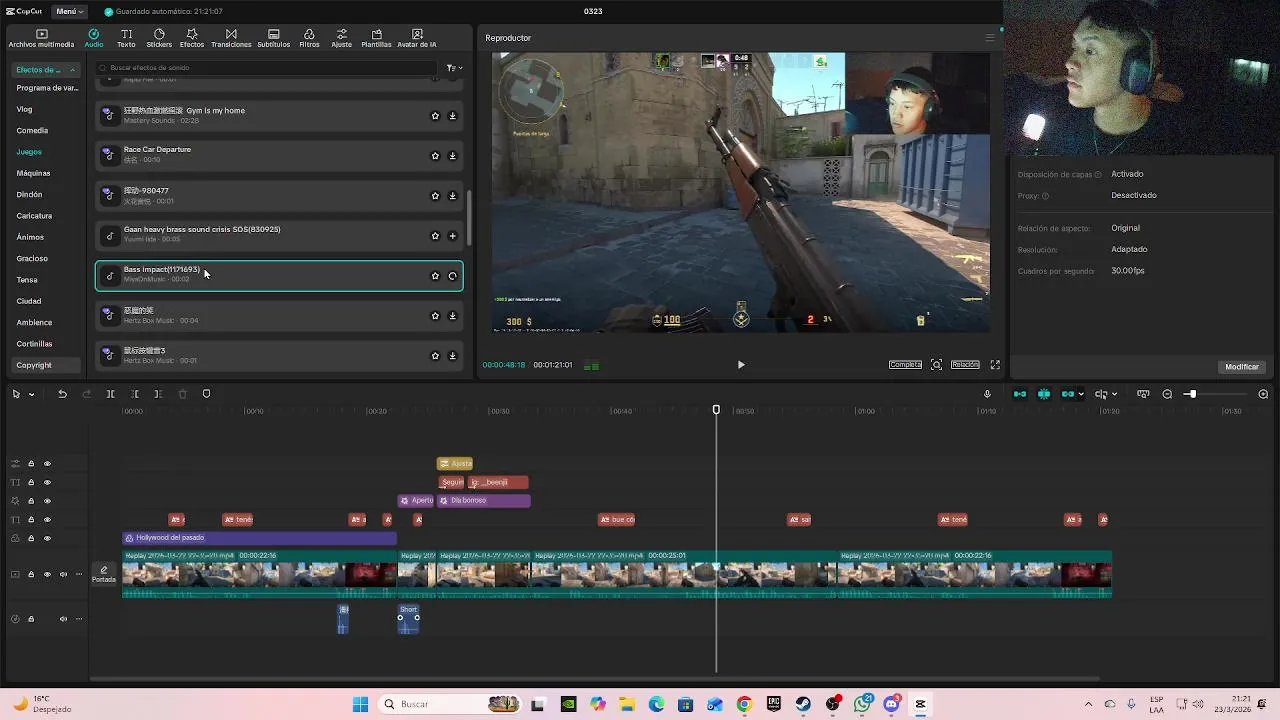Switch to the Transiciones tab
Image resolution: width=1280 pixels, height=720 pixels.
point(231,39)
